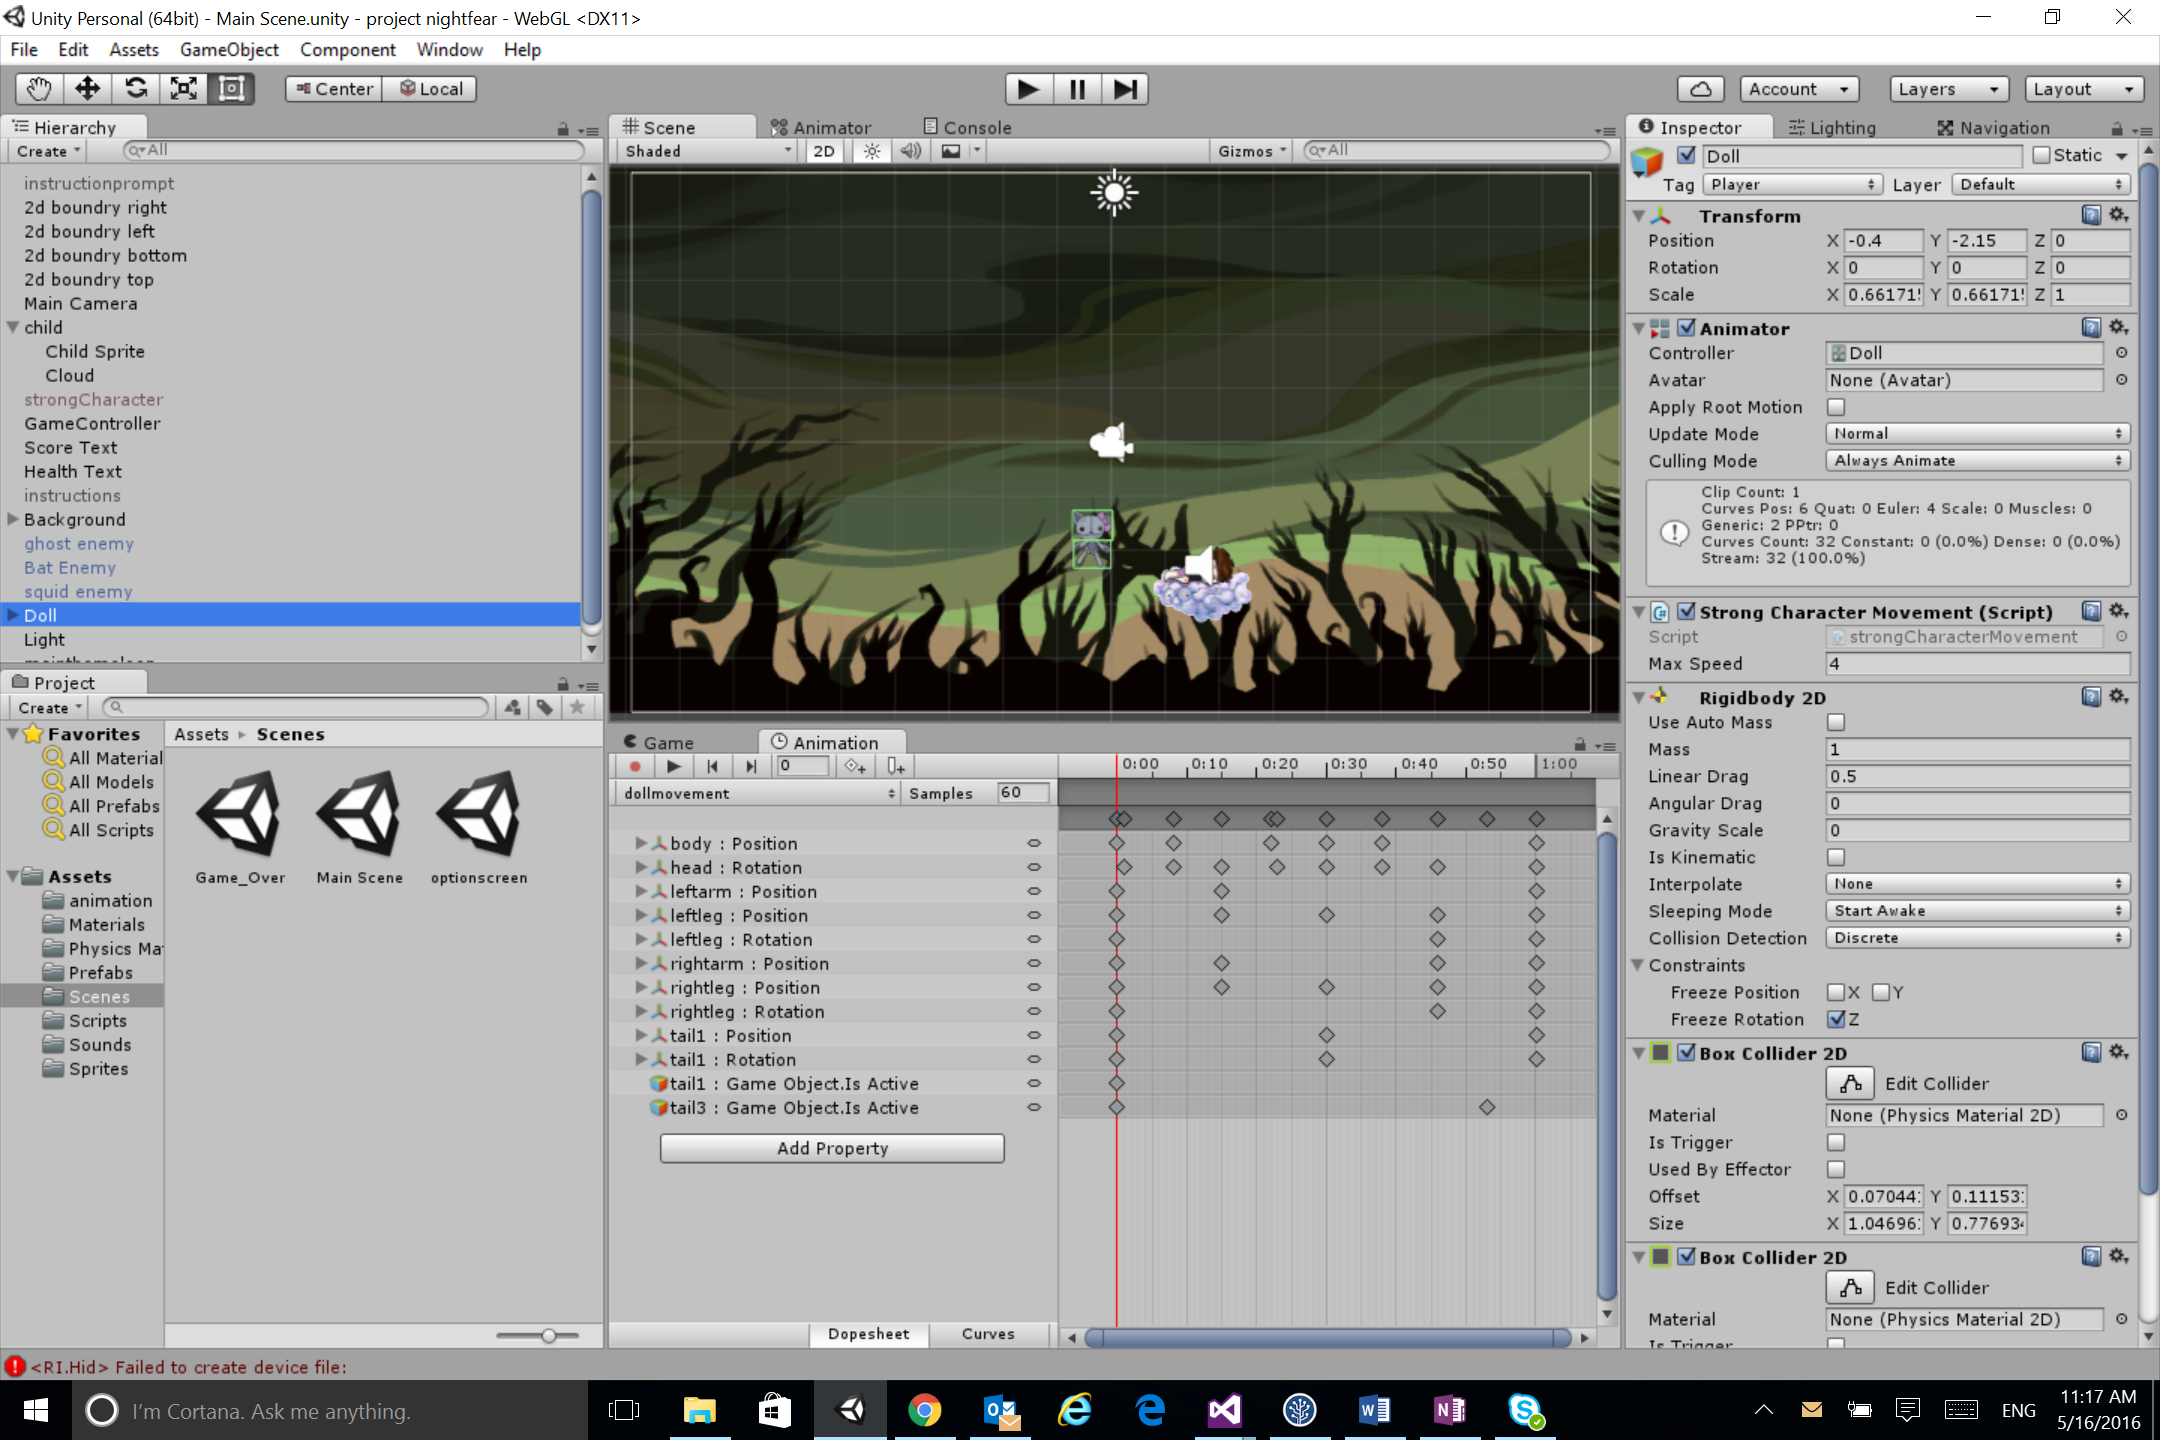Select the Rotate tool
Screen dimensions: 2160x1440
point(136,89)
